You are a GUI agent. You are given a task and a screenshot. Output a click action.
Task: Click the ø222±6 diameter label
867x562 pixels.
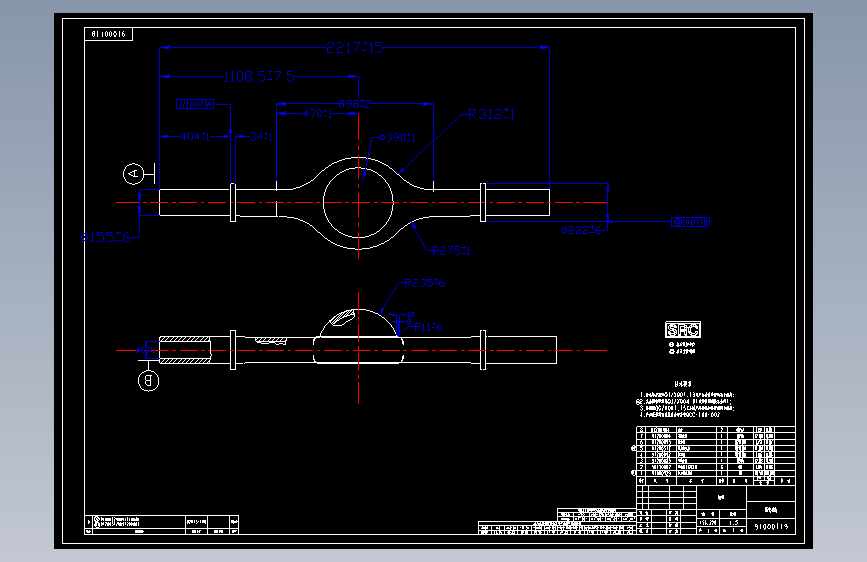pyautogui.click(x=581, y=230)
